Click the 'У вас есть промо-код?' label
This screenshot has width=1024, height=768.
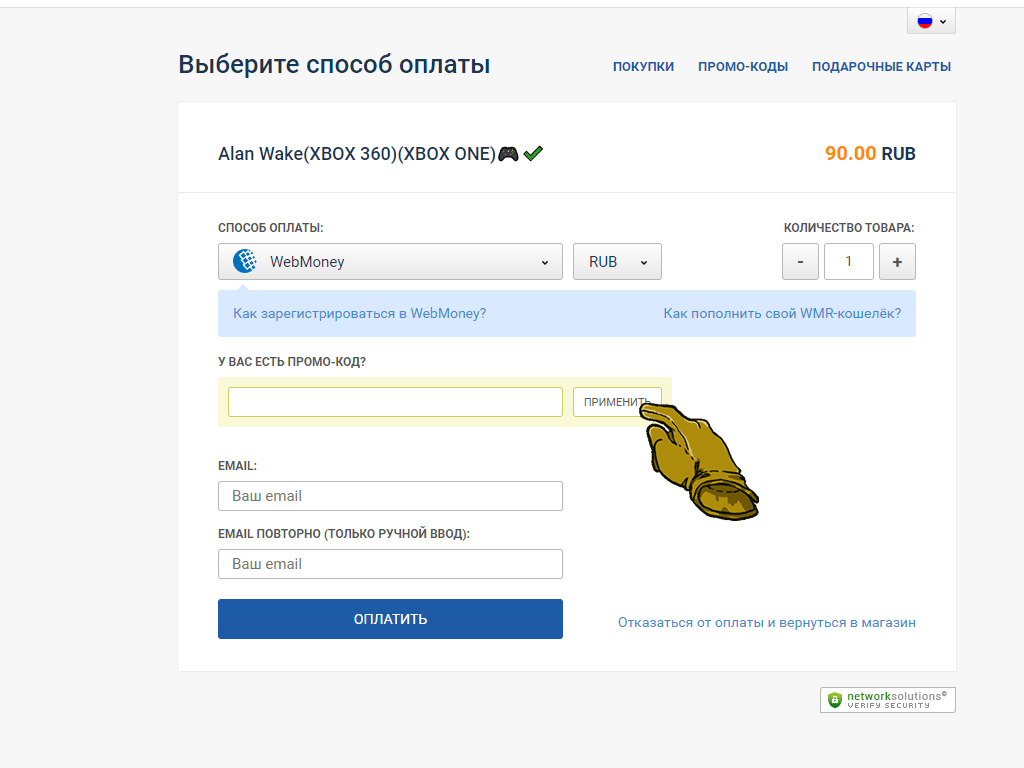coord(292,362)
